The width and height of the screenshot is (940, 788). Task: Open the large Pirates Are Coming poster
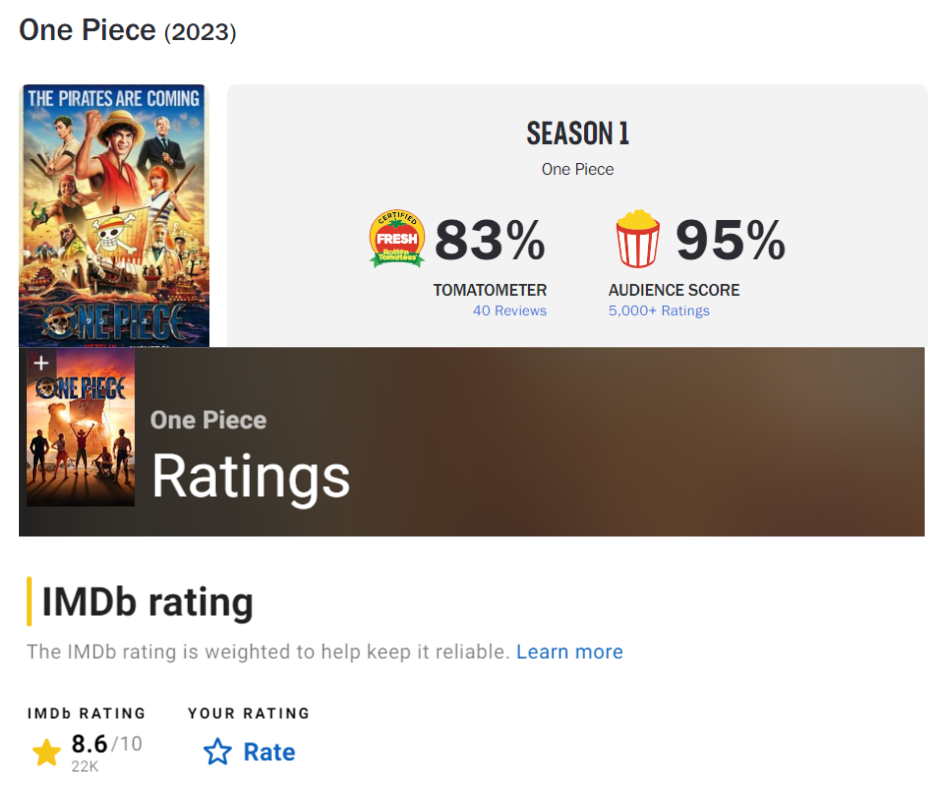pyautogui.click(x=113, y=215)
